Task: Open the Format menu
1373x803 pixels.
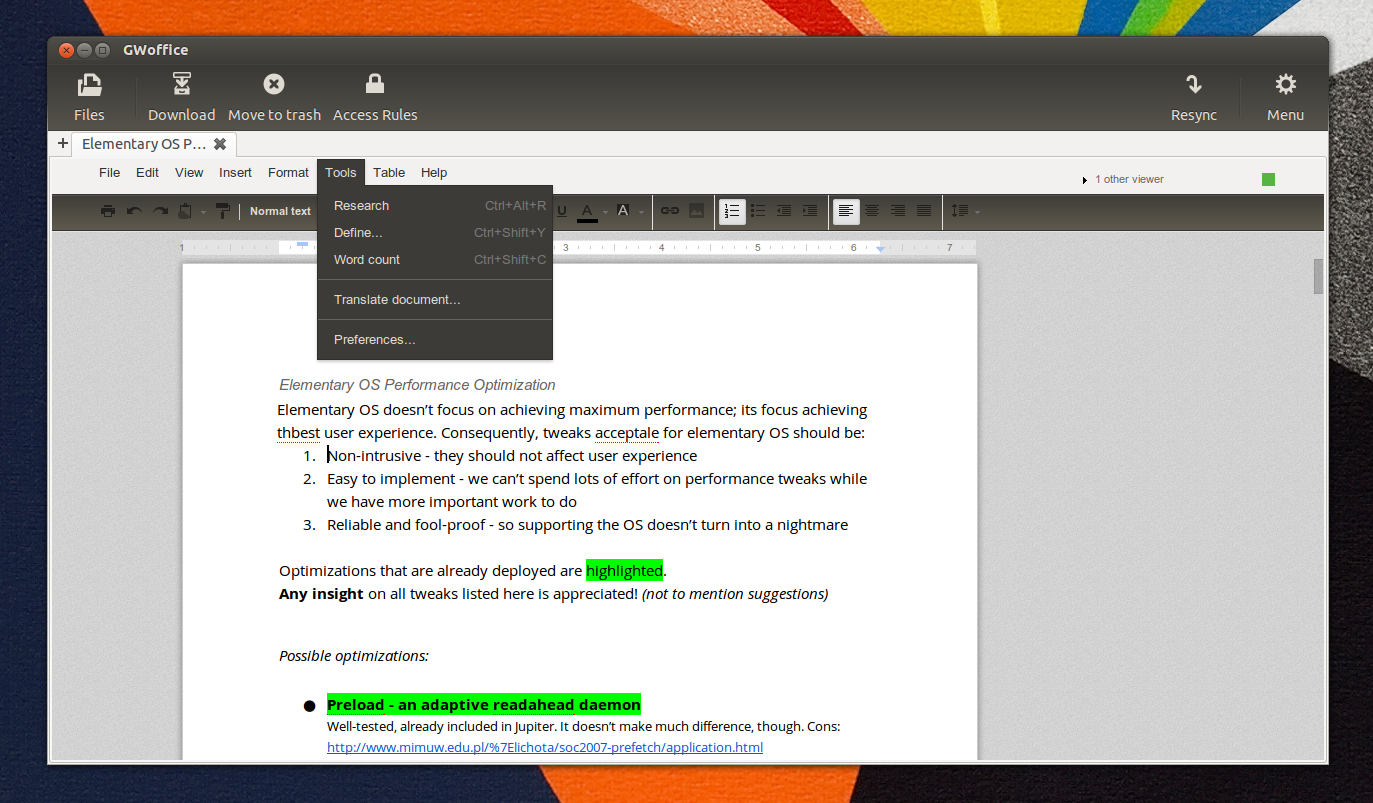Action: point(288,172)
